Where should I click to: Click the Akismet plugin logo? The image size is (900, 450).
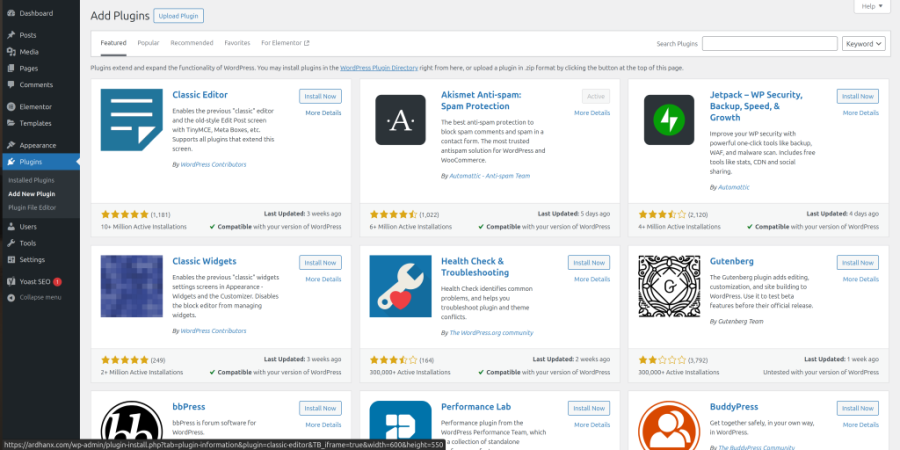(400, 120)
